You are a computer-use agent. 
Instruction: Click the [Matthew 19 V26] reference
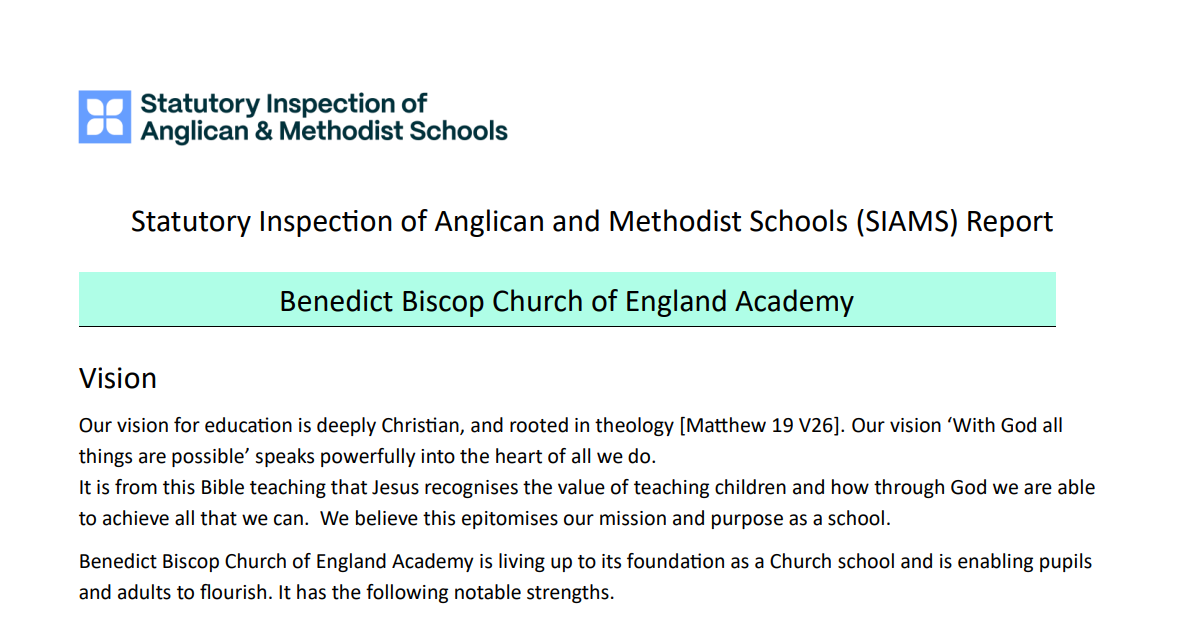click(x=762, y=426)
